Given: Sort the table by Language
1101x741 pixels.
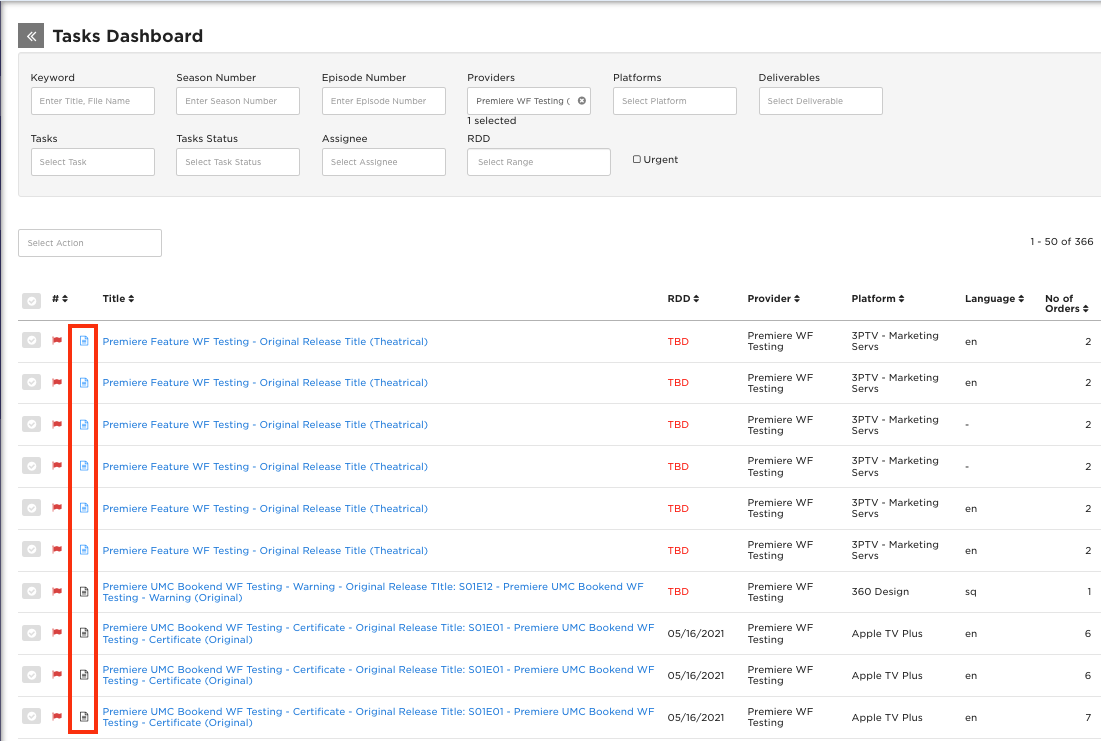Looking at the screenshot, I should (x=994, y=299).
